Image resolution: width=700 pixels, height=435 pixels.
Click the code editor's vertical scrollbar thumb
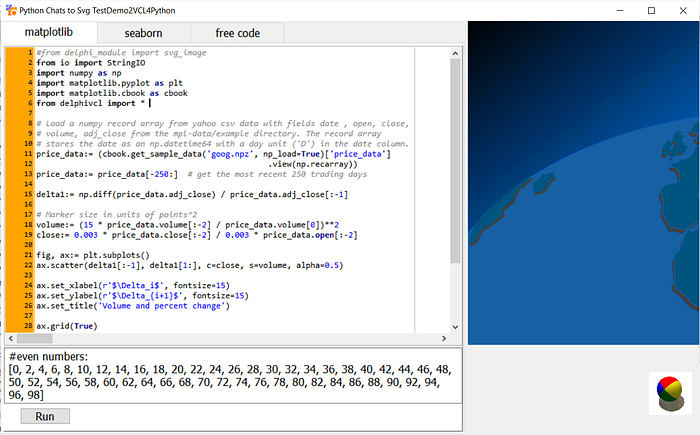click(x=455, y=161)
